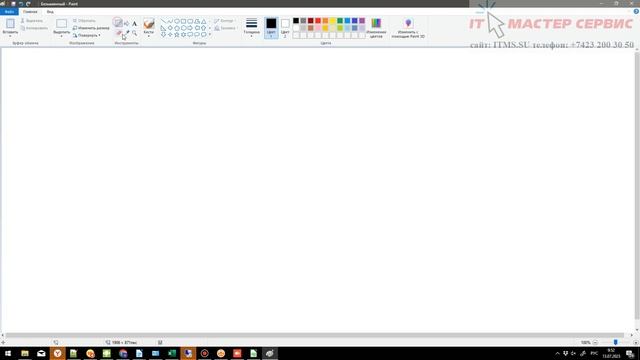Screen dimensions: 640x360
Task: Open the Brushes (Кисти) dropdown
Action: 149,28
